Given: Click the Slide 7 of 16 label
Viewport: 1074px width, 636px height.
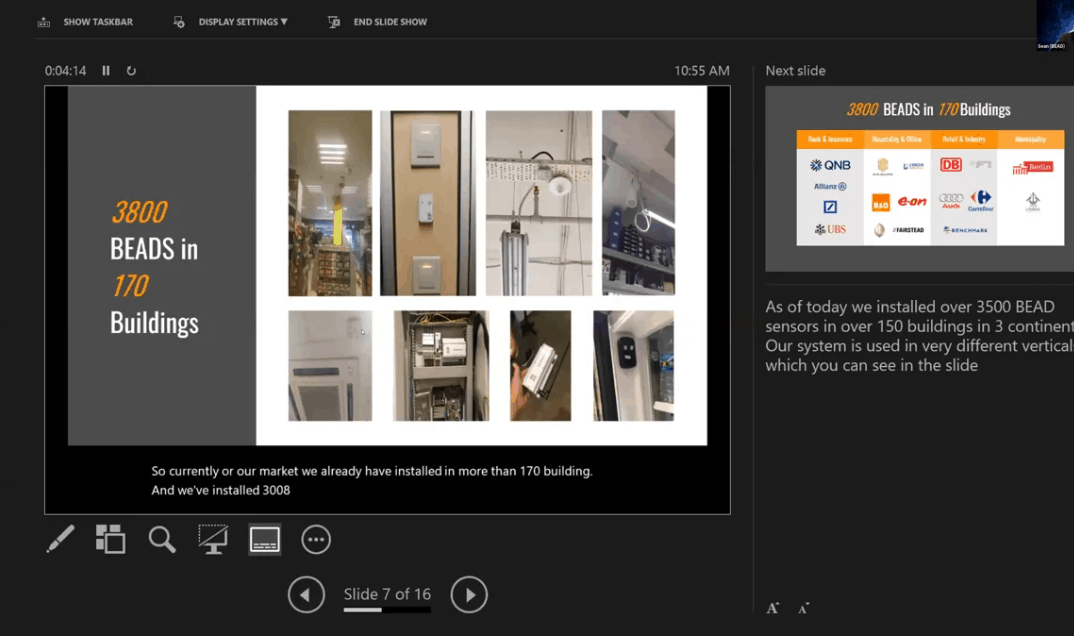Looking at the screenshot, I should coord(387,594).
